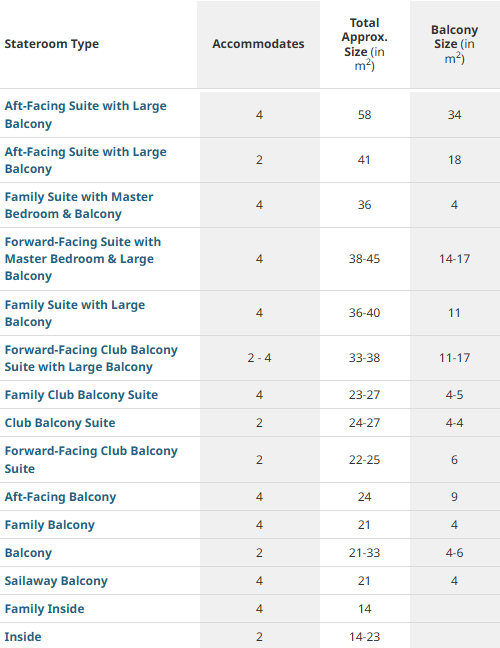Open Forward-Facing Club Balcony Suite with Large Balcony

(x=91, y=358)
